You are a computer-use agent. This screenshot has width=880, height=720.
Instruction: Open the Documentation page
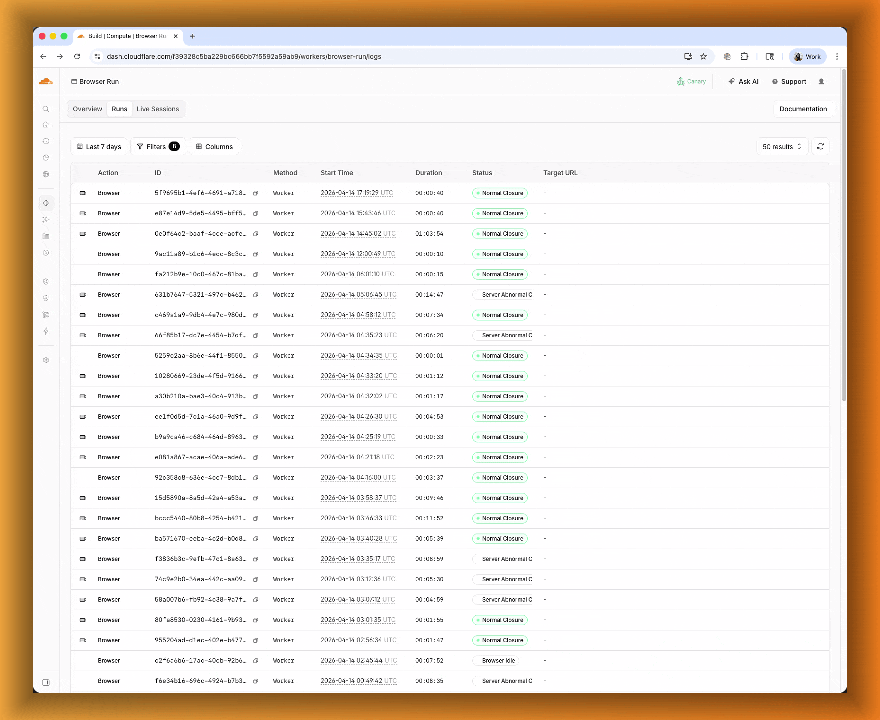(x=803, y=108)
